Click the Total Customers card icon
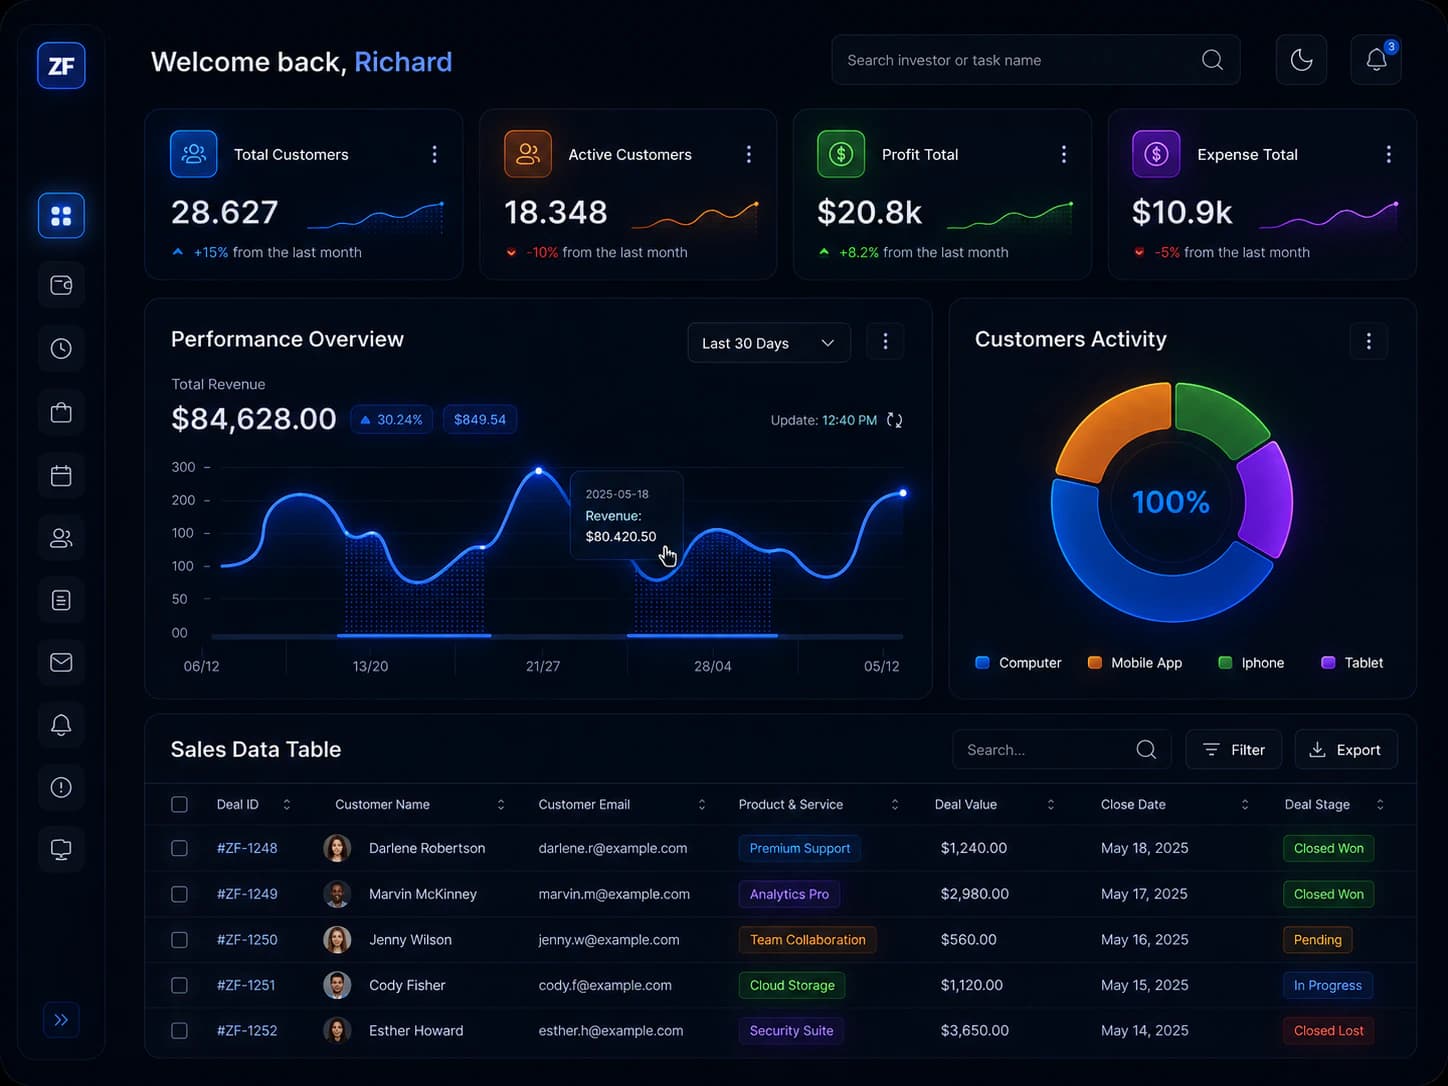 tap(194, 154)
